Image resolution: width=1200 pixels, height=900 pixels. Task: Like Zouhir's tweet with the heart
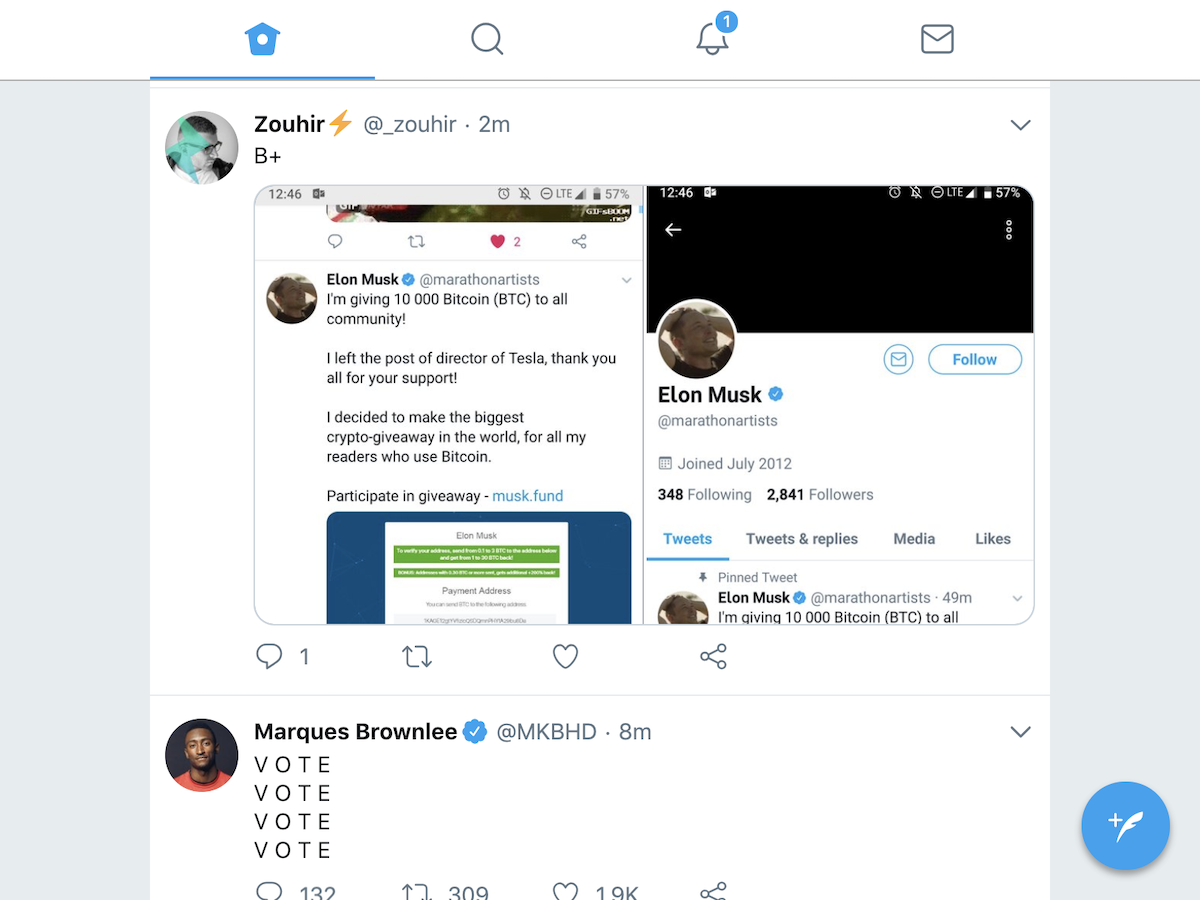pyautogui.click(x=565, y=656)
